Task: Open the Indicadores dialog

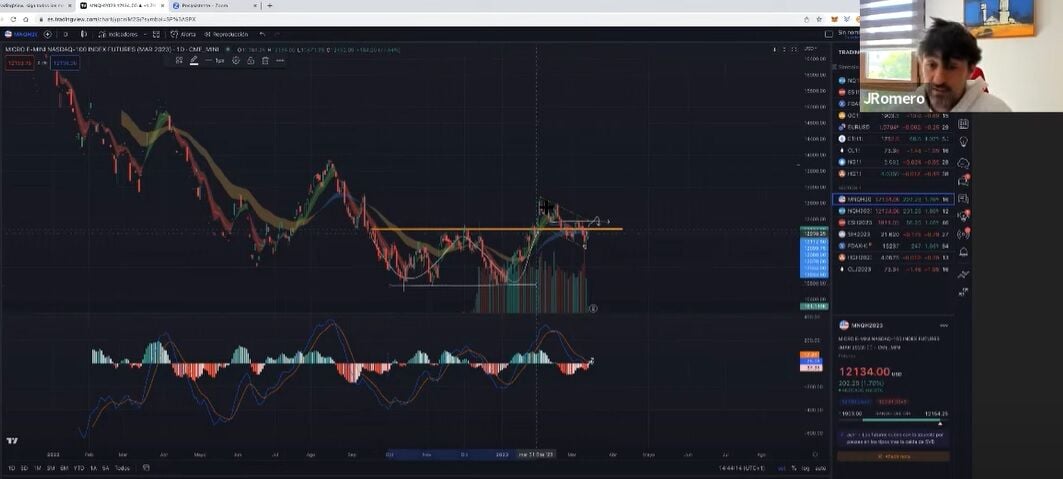Action: 118,34
